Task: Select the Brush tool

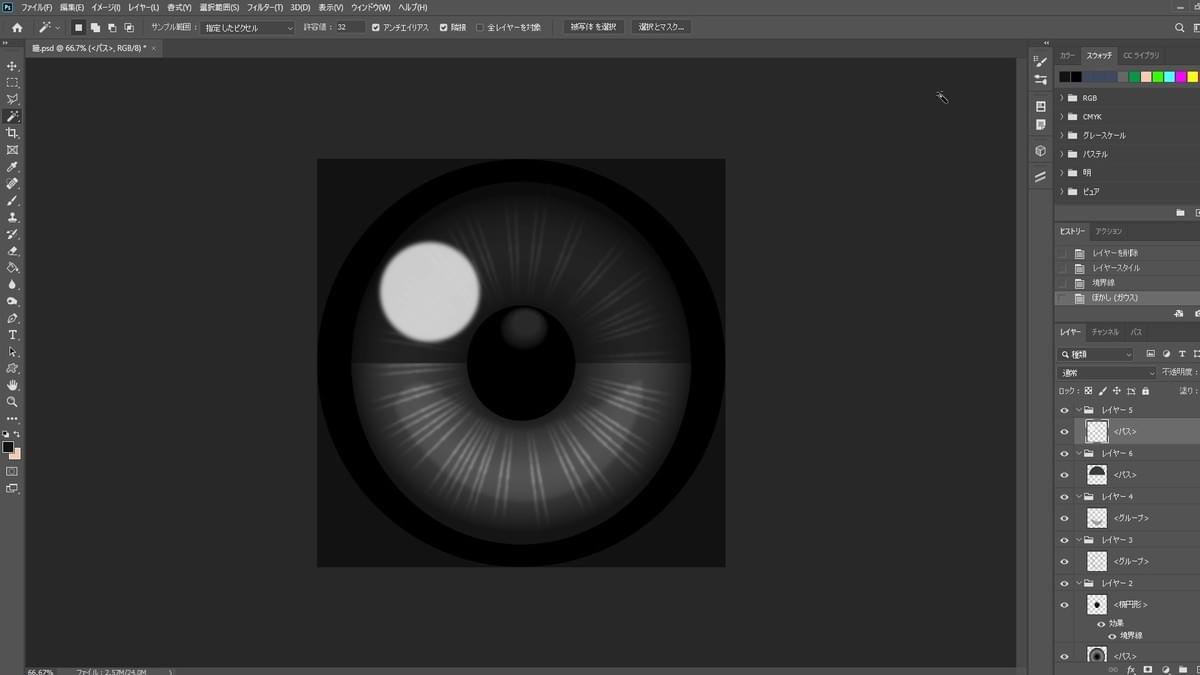Action: point(12,200)
